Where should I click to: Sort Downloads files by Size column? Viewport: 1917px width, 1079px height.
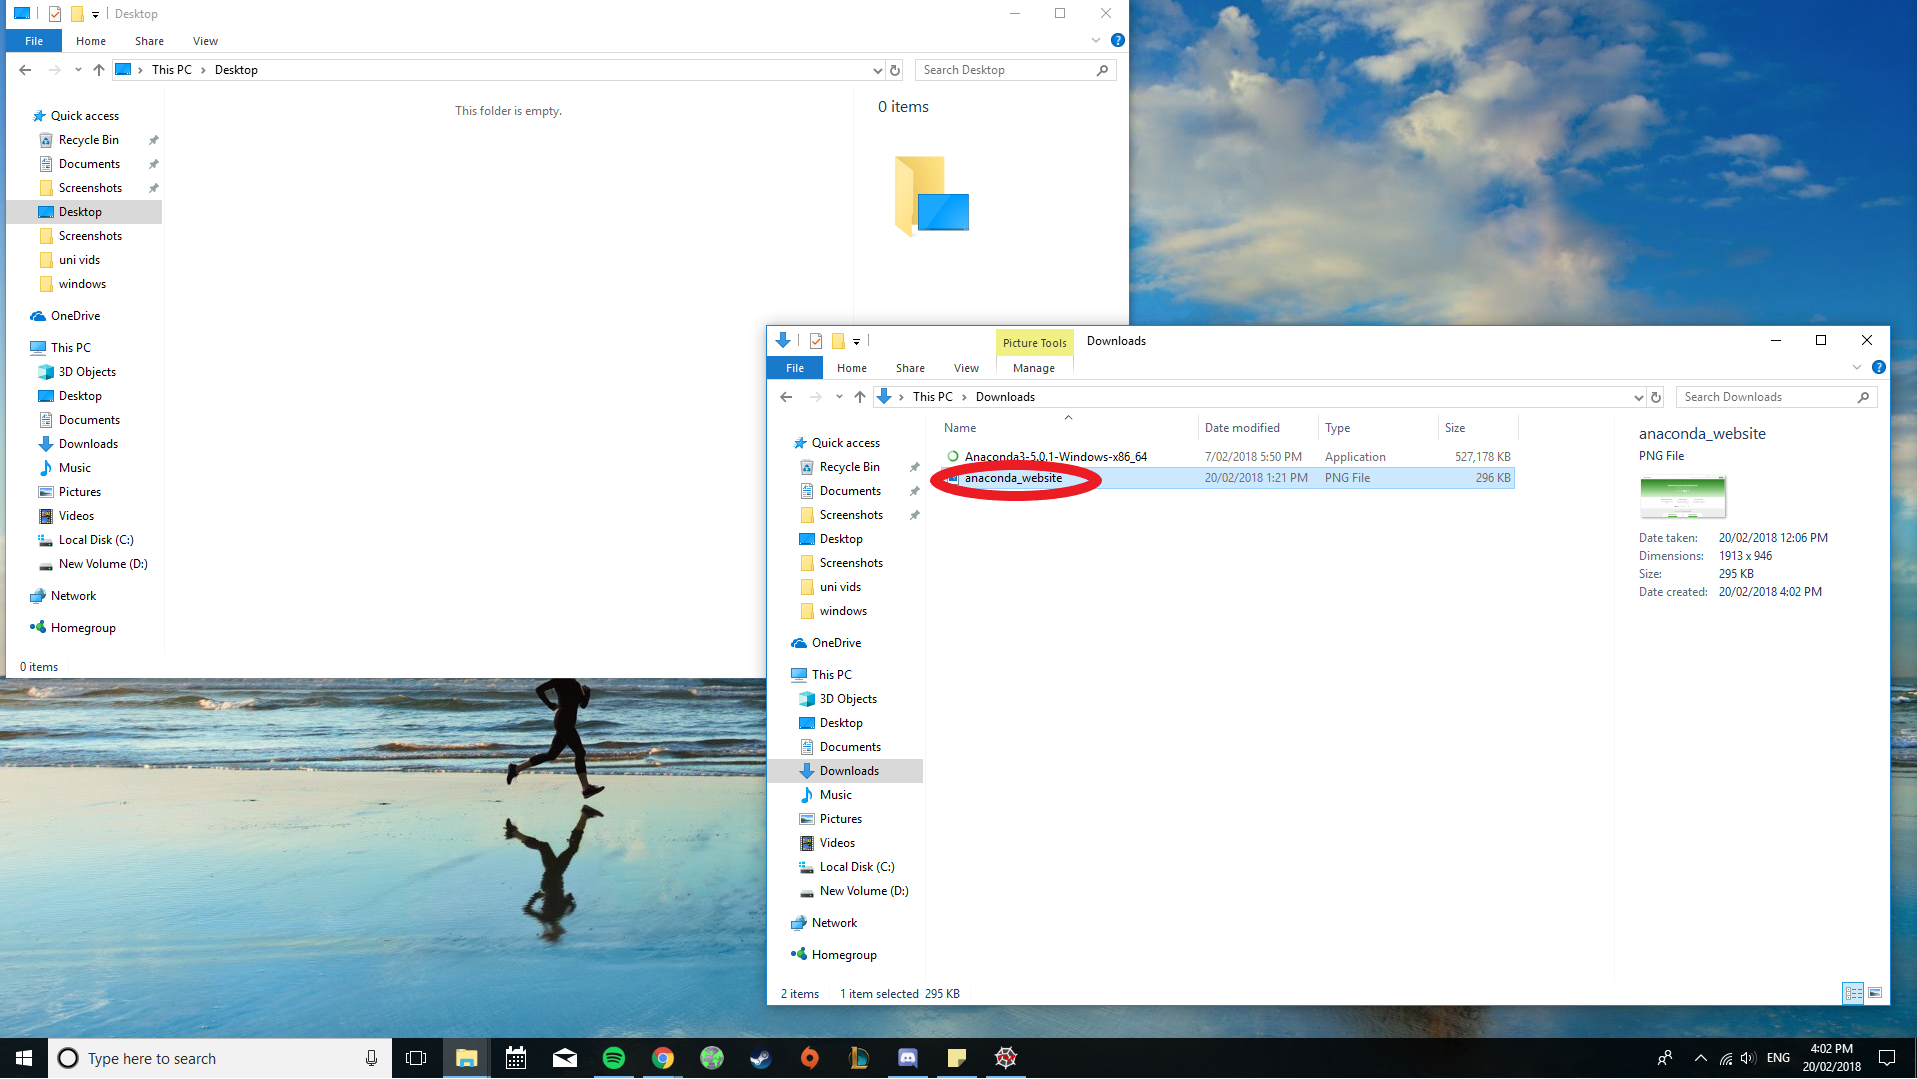1478,428
